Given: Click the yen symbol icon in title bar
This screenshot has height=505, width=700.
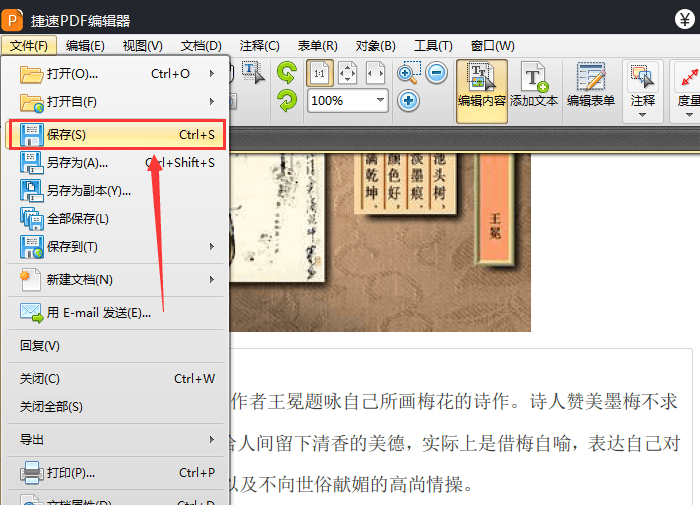Looking at the screenshot, I should [x=684, y=19].
